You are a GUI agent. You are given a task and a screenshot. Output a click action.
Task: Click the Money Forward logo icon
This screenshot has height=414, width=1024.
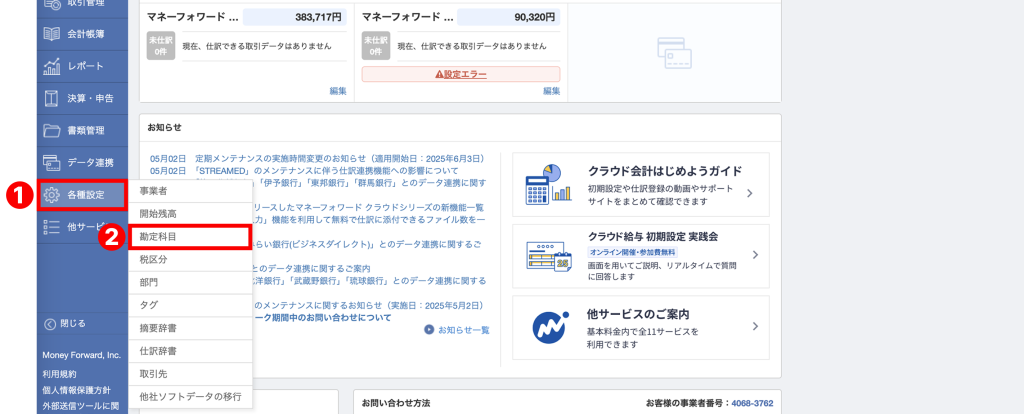tap(549, 327)
